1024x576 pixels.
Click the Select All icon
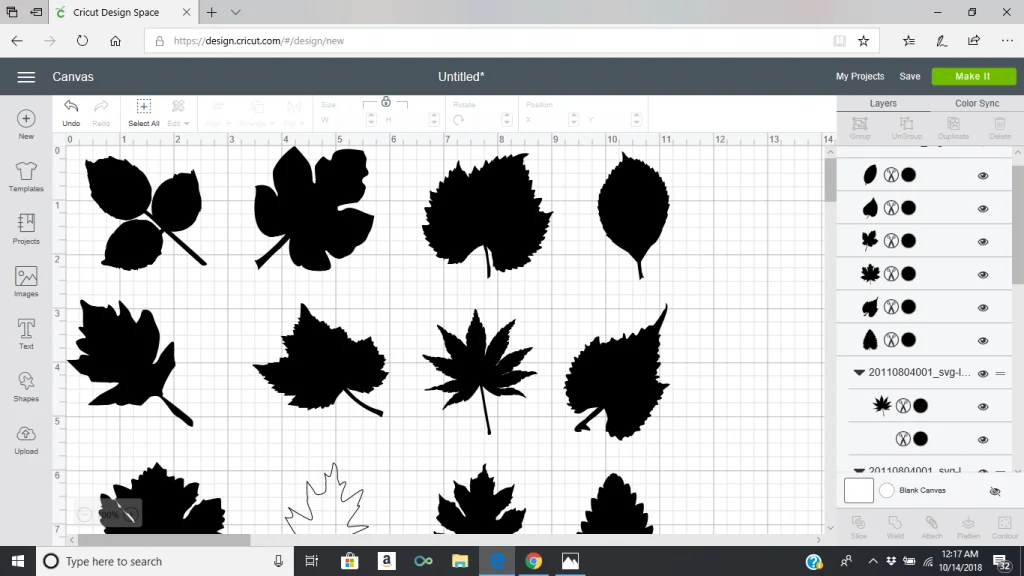click(144, 107)
